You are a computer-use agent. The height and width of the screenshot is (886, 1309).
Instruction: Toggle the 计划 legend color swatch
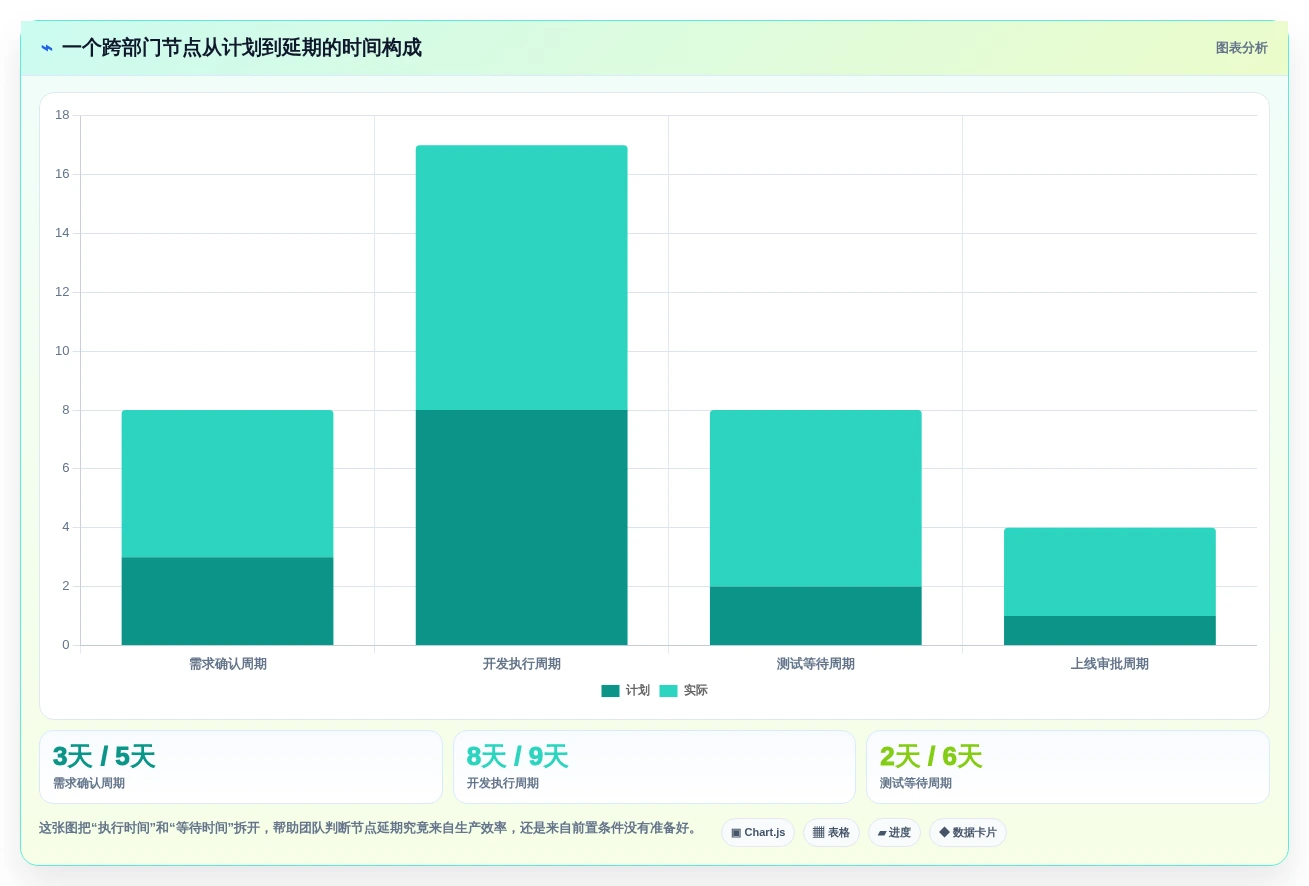tap(610, 691)
